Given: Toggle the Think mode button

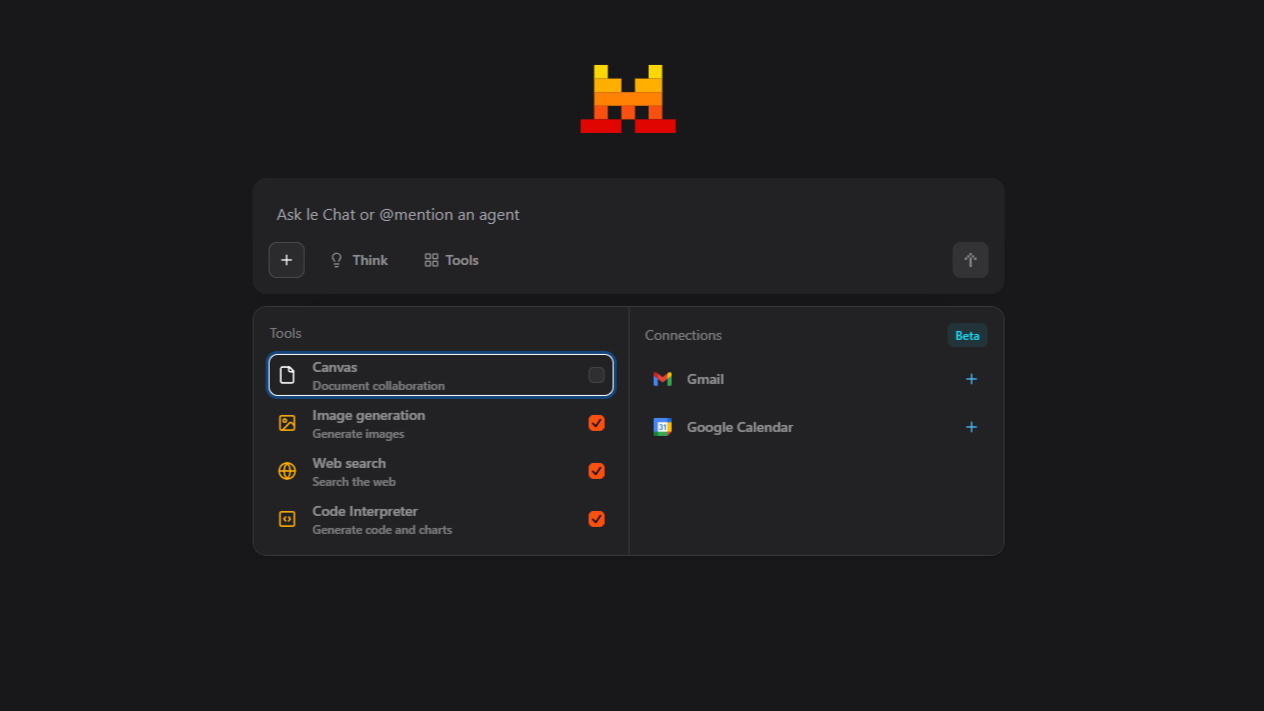Looking at the screenshot, I should pos(358,260).
